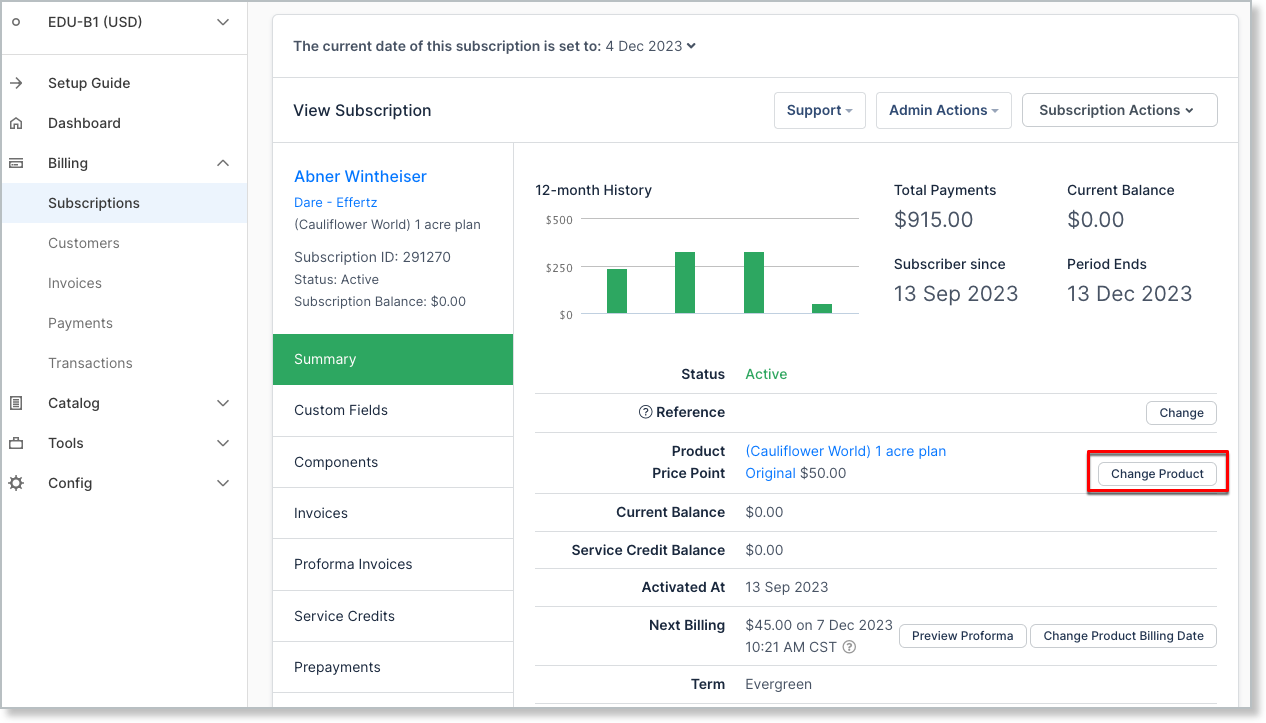Open the Catalog book icon
Viewport: 1266px width, 723px height.
(x=15, y=402)
